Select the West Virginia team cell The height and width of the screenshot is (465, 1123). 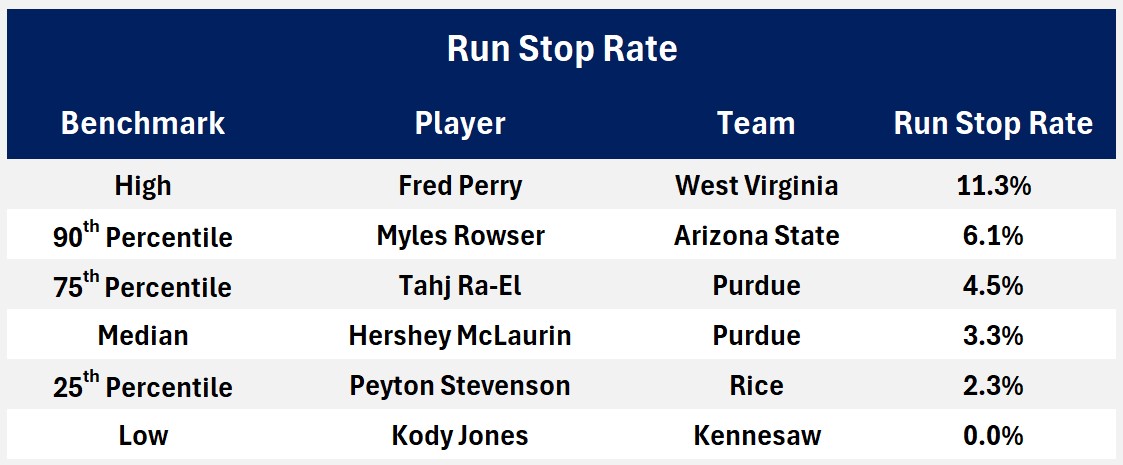tap(756, 186)
